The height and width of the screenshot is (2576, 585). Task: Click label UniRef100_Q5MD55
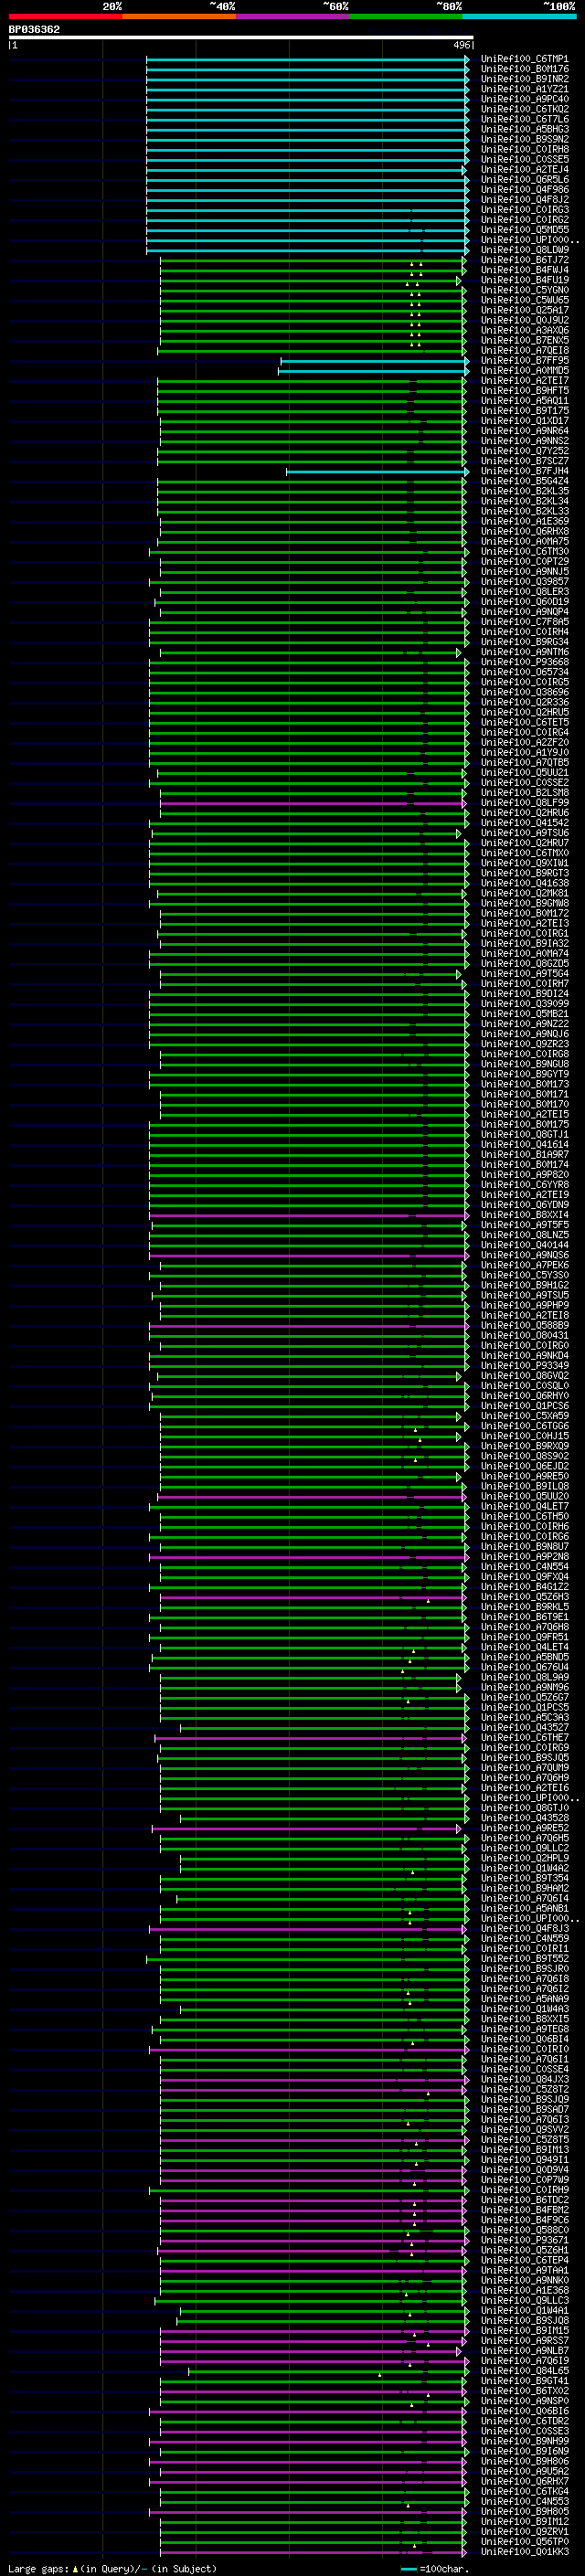click(x=524, y=230)
